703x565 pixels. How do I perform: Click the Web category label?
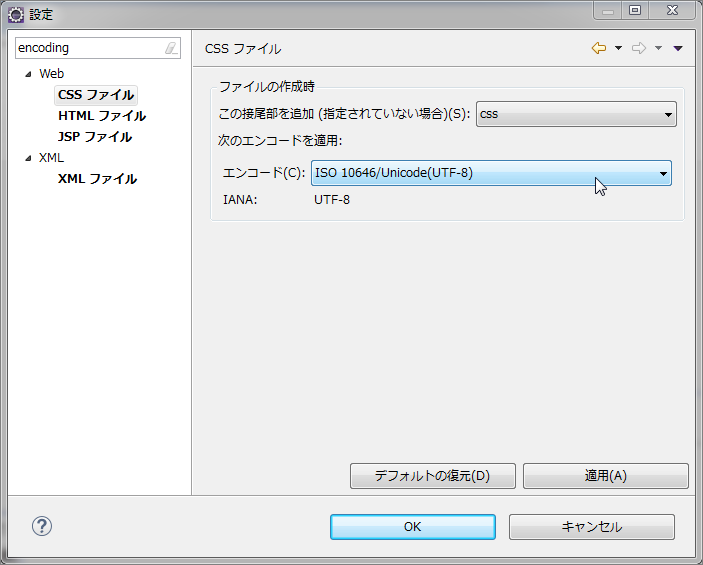(x=52, y=74)
